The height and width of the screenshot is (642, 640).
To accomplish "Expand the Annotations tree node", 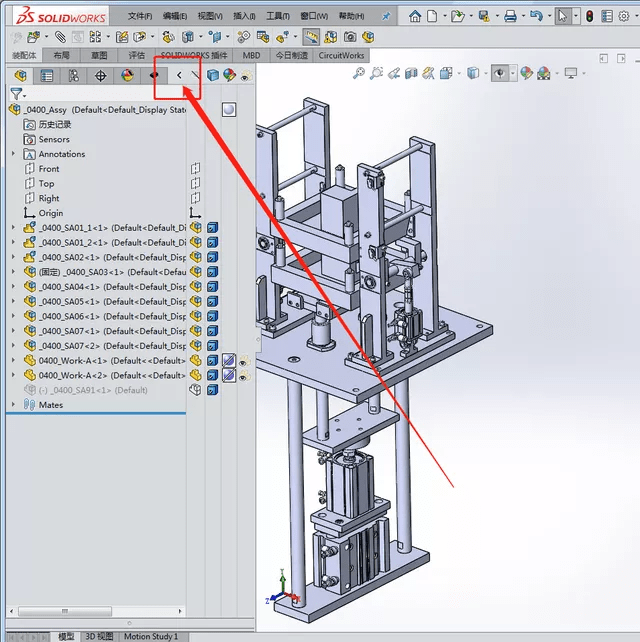I will pyautogui.click(x=13, y=154).
